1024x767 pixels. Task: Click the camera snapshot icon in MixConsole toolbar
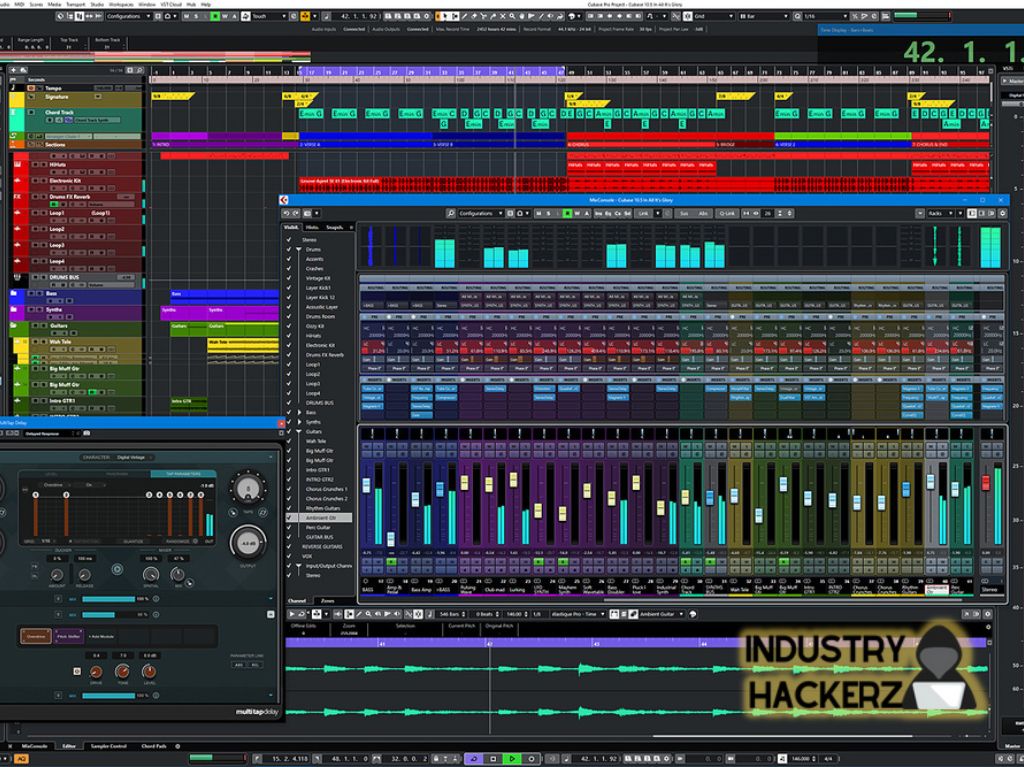click(305, 213)
